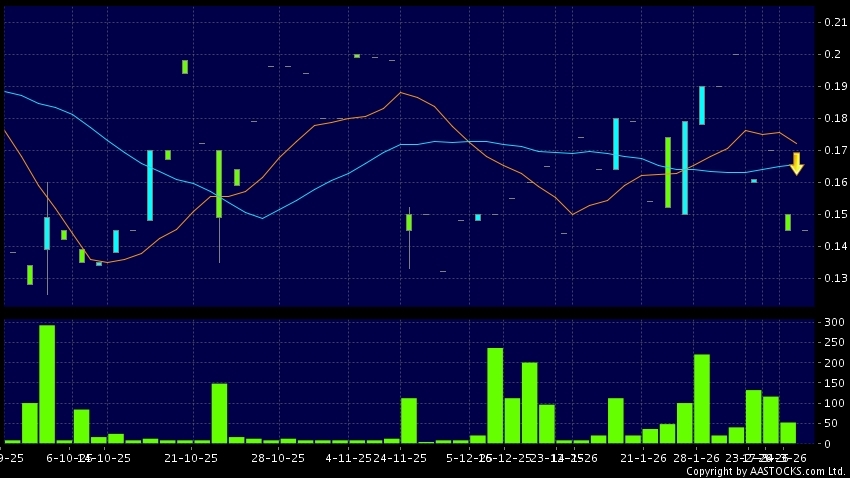
Task: Click the topmost cyan candle reaching 0.19
Action: tap(702, 105)
